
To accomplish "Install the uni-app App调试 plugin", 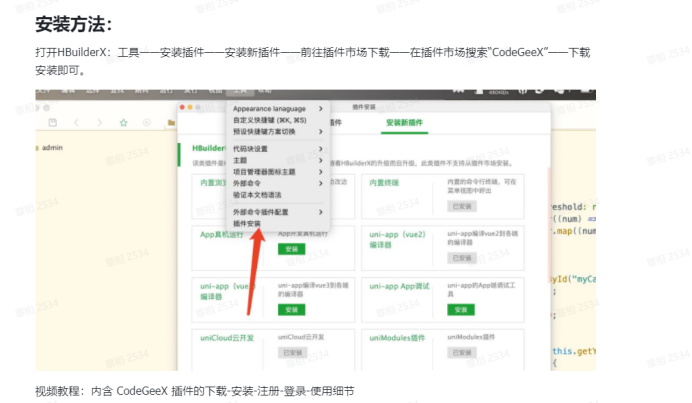I will point(461,309).
